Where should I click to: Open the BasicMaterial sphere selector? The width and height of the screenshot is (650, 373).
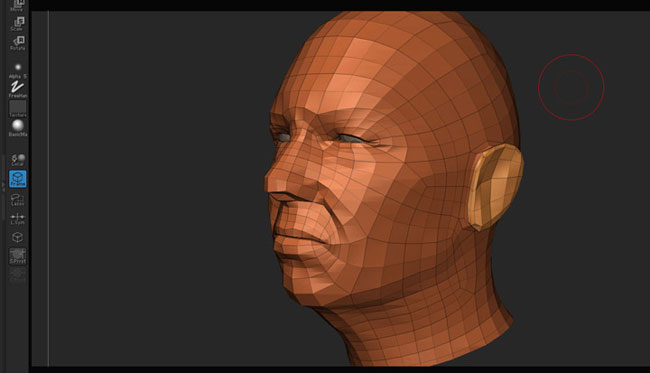coord(17,128)
